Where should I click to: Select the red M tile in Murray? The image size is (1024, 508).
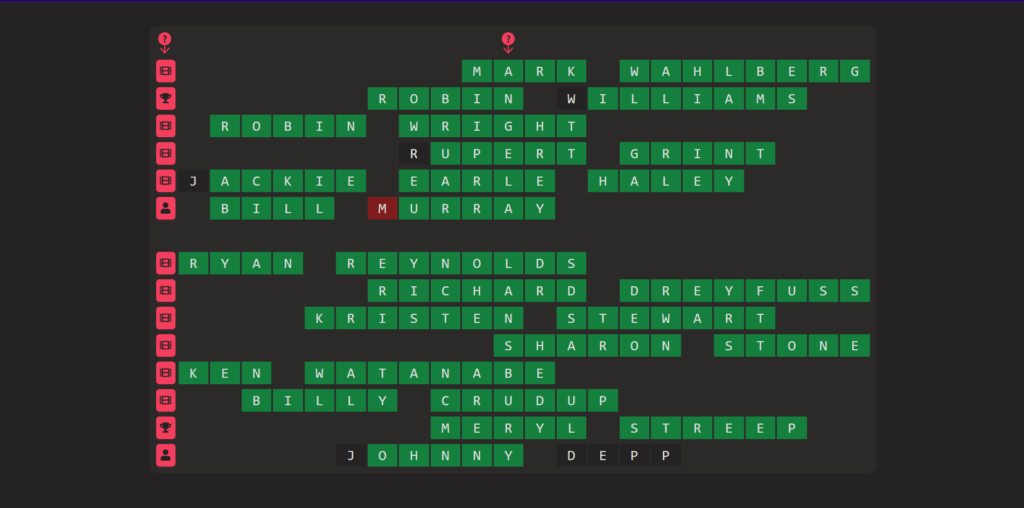point(382,208)
